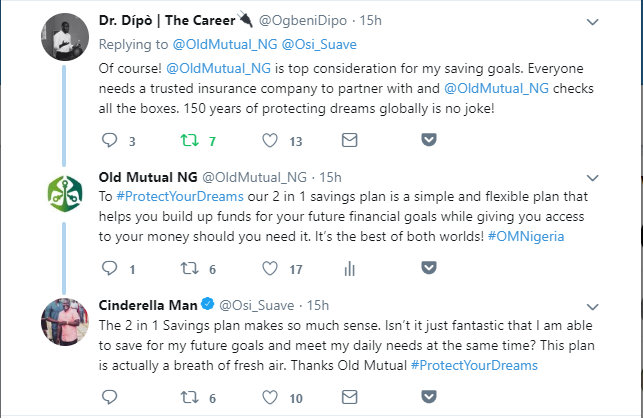Retweet Cinderella Man's tweet

[x=188, y=398]
